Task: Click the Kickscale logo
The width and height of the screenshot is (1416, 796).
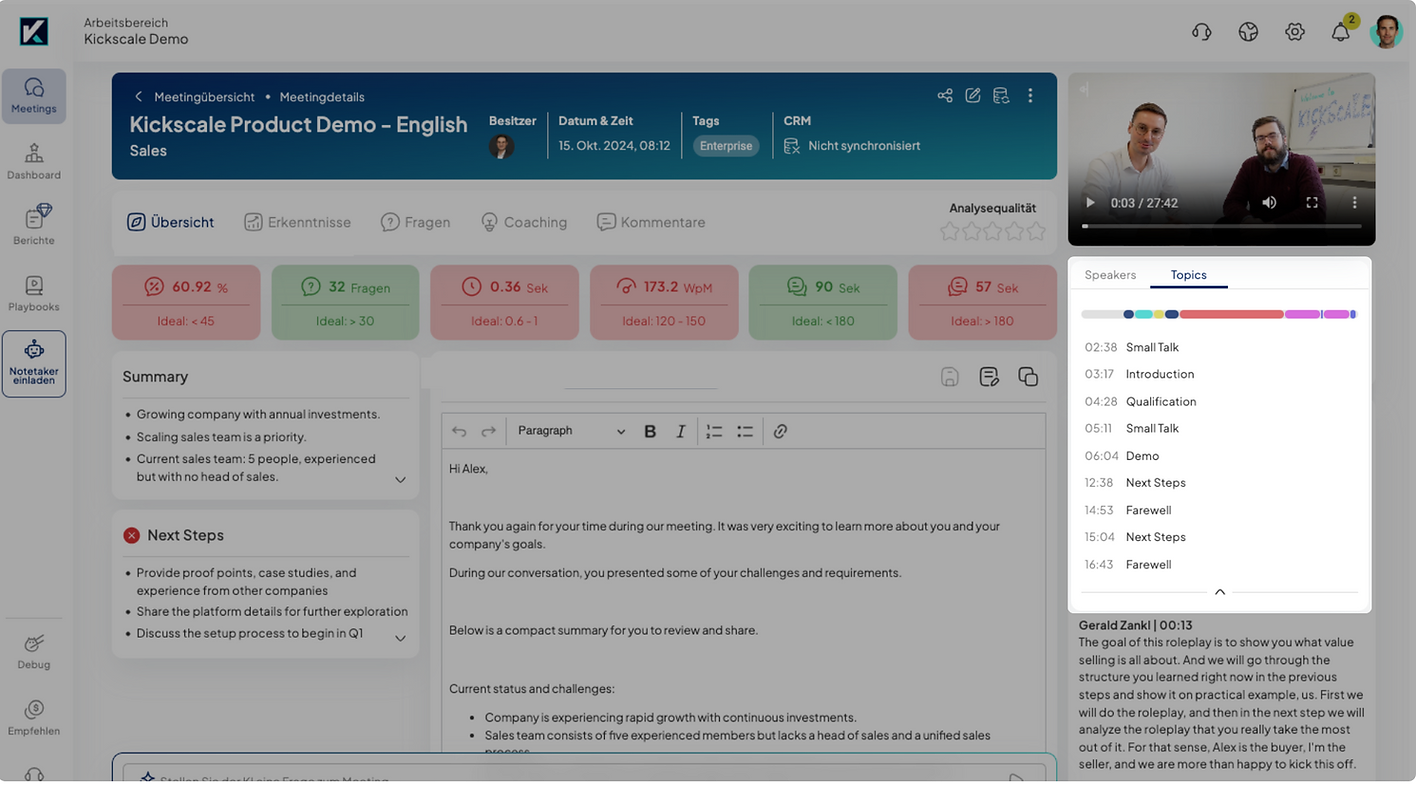Action: click(33, 31)
